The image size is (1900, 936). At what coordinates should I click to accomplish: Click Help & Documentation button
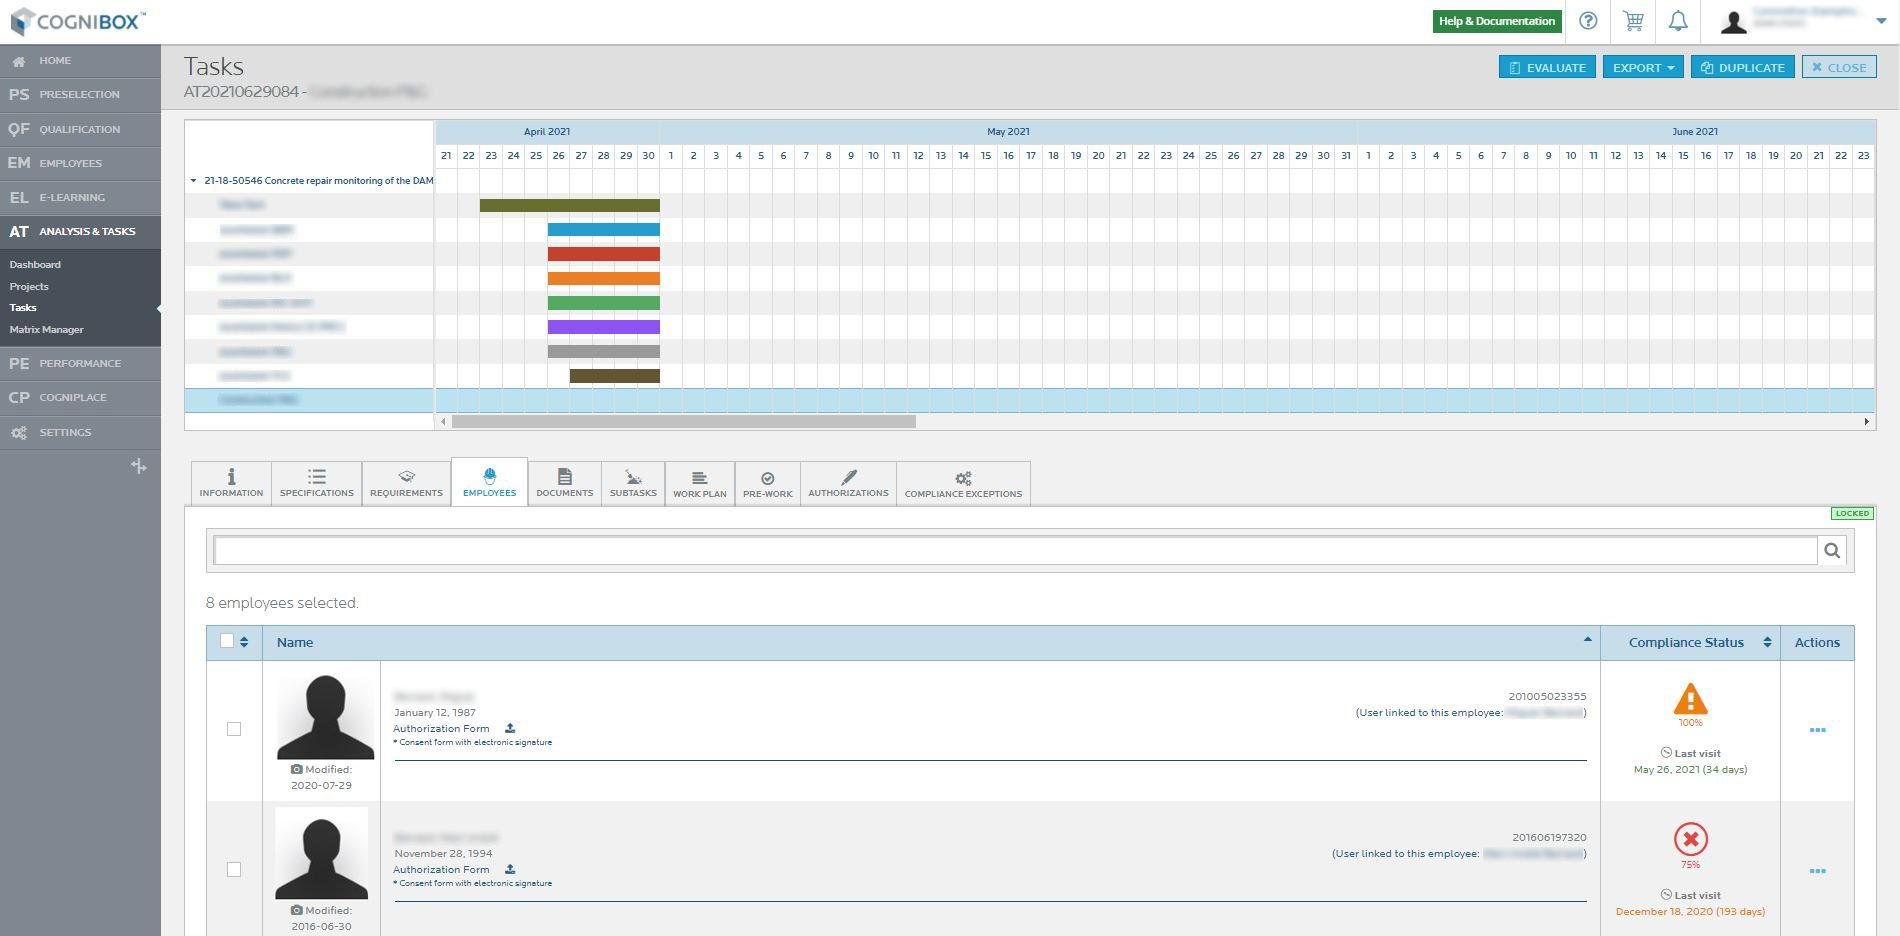point(1497,21)
